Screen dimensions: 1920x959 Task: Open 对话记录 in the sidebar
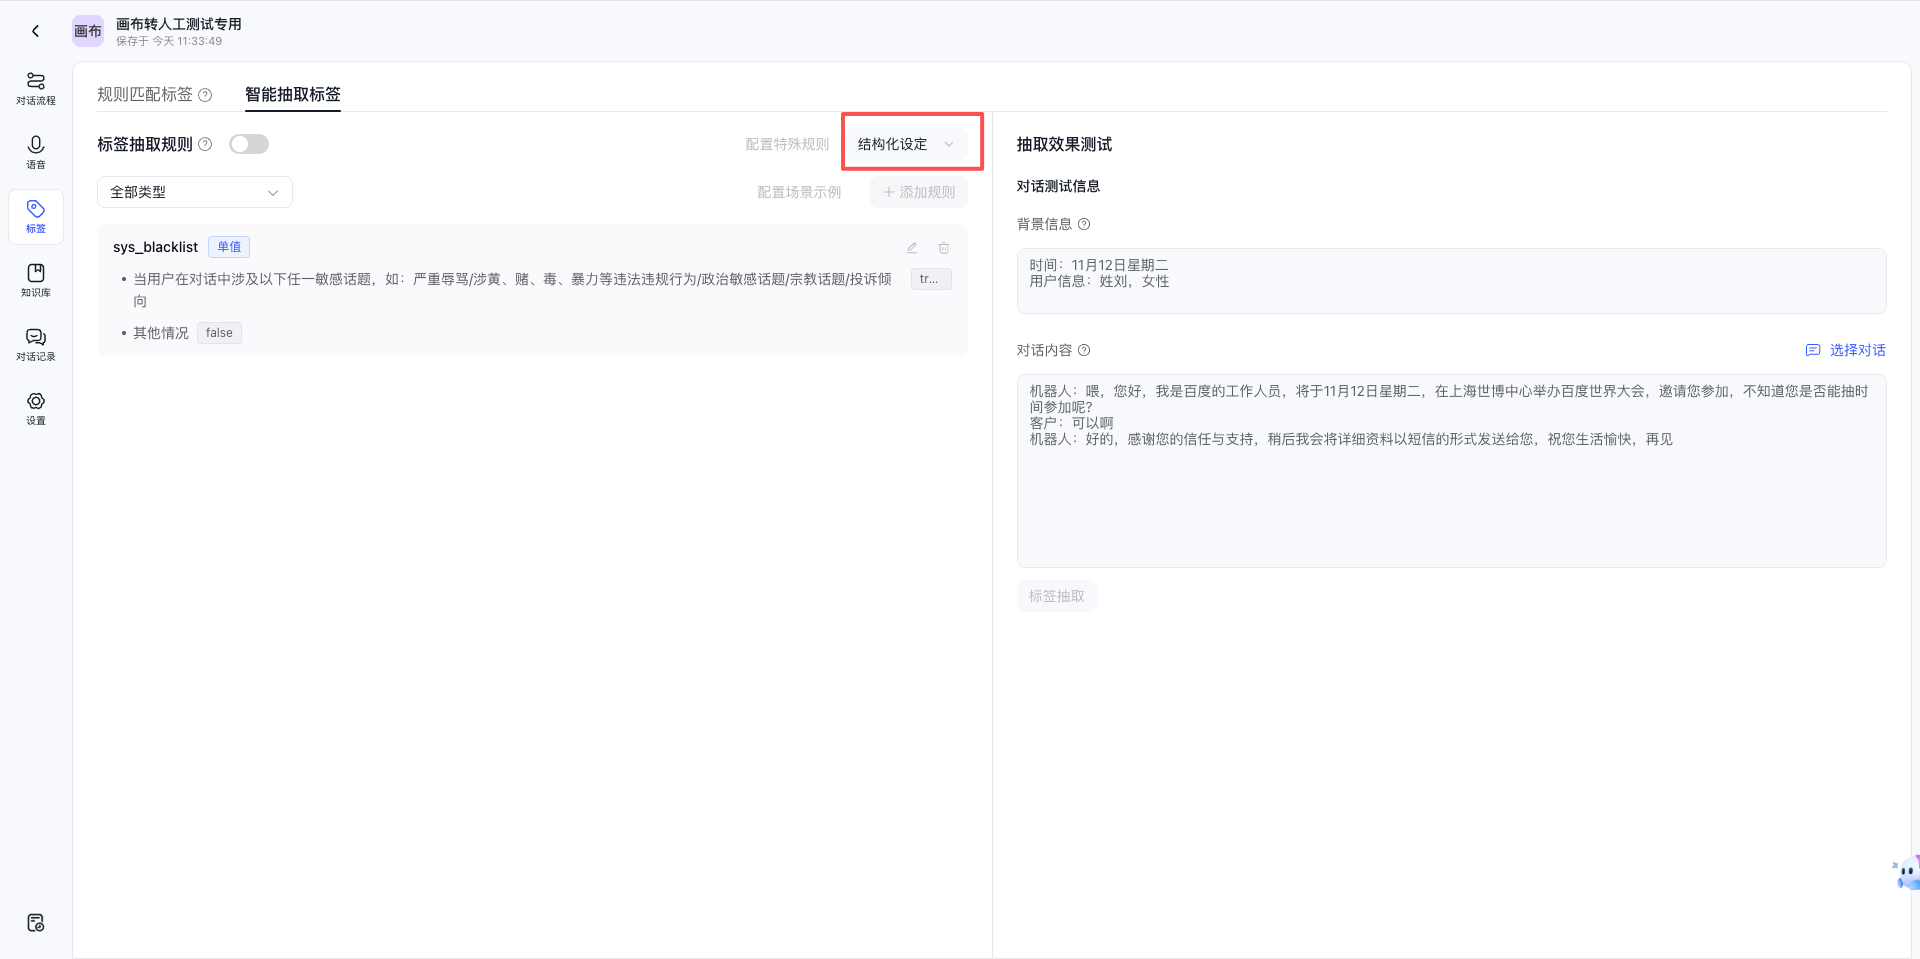(x=36, y=344)
